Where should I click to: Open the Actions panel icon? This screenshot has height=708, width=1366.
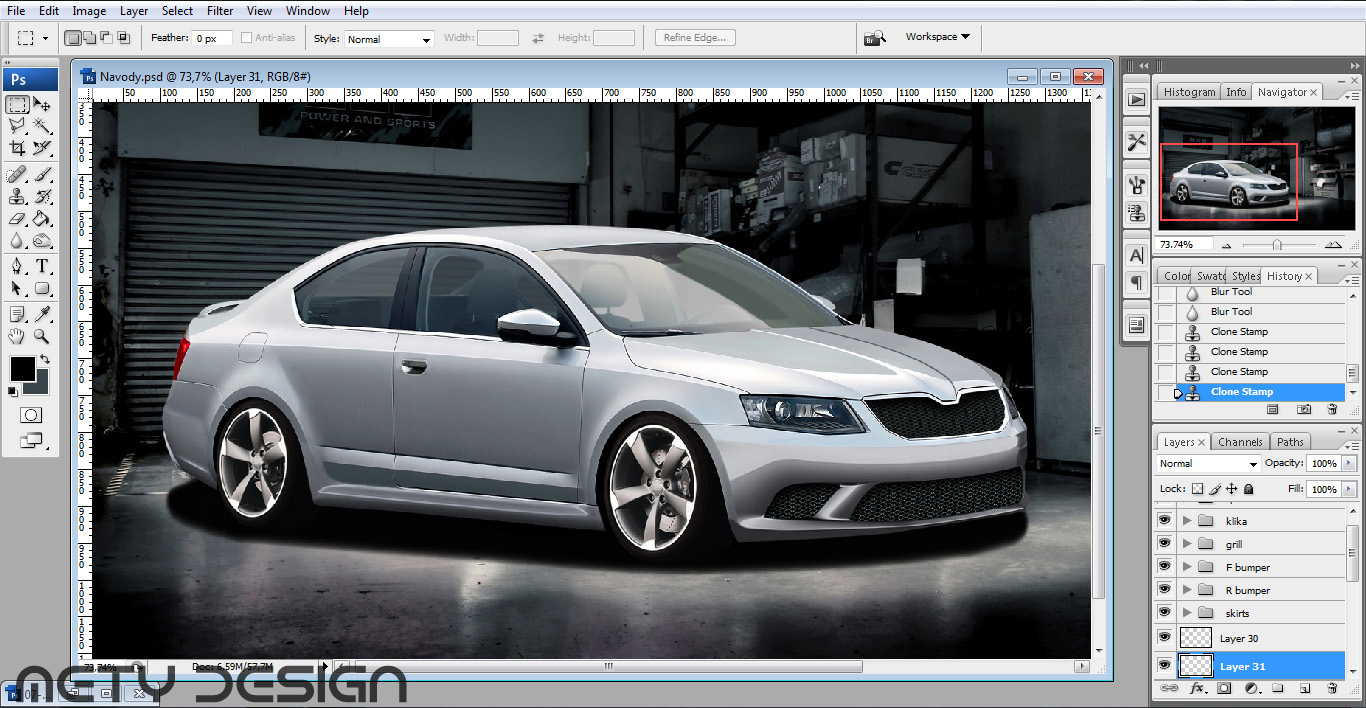pos(1136,99)
